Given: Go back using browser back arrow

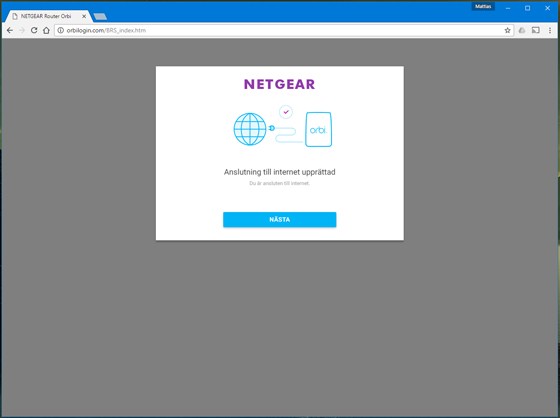Looking at the screenshot, I should point(10,30).
